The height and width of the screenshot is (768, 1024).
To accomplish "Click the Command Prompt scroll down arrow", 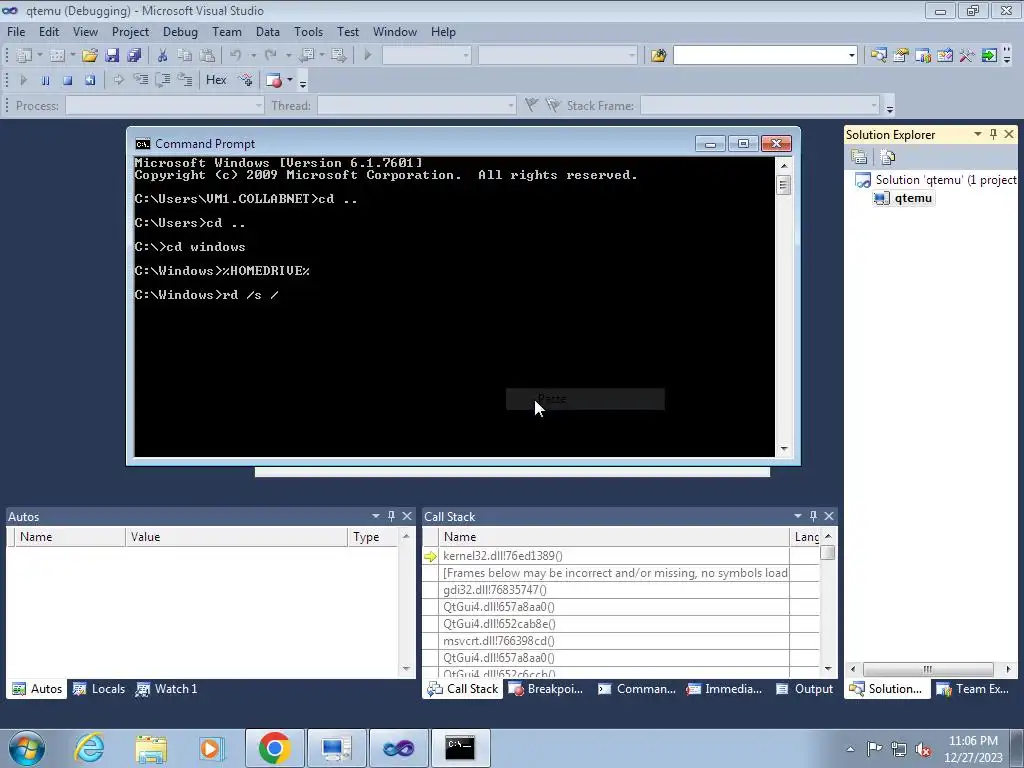I will pyautogui.click(x=784, y=449).
